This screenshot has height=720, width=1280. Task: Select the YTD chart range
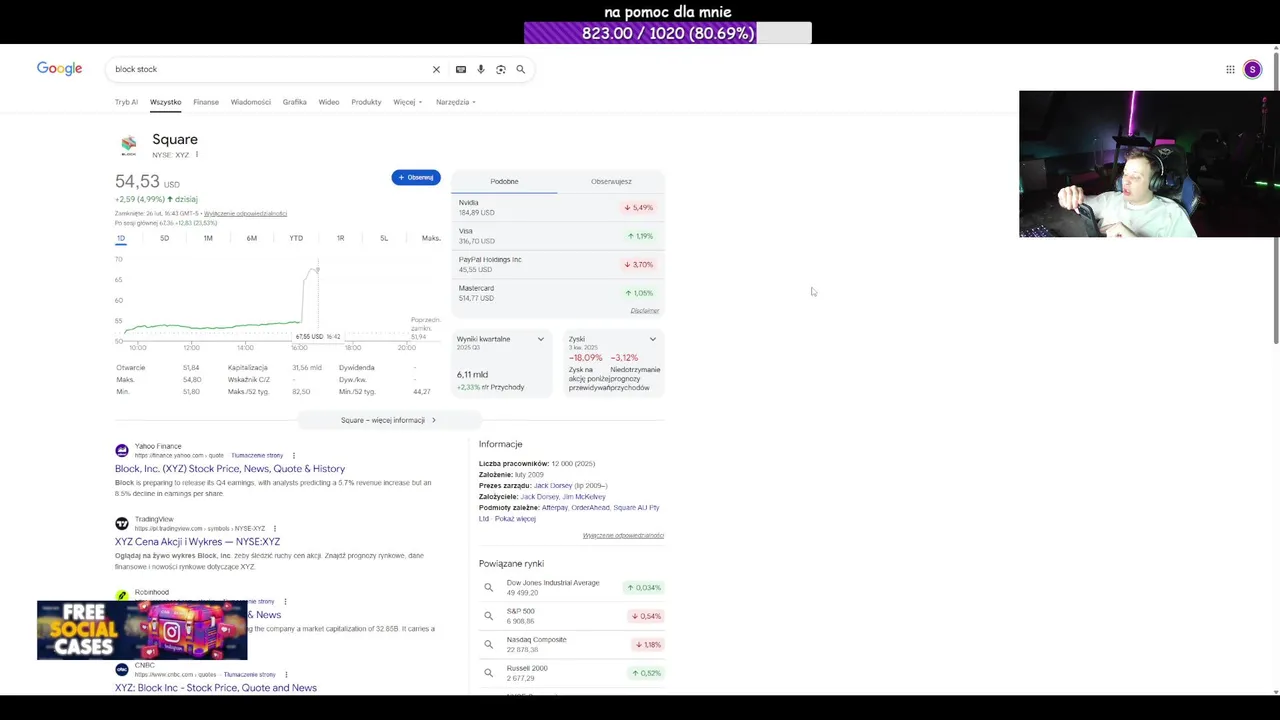[x=296, y=238]
